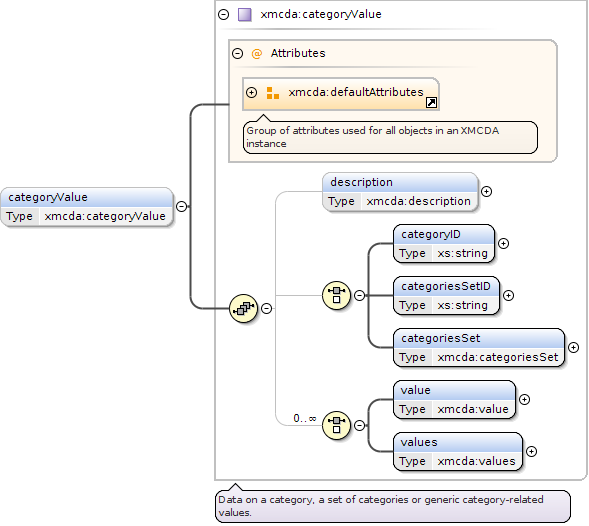Expand the categoriesSetID element
This screenshot has width=589, height=526.
tap(508, 296)
